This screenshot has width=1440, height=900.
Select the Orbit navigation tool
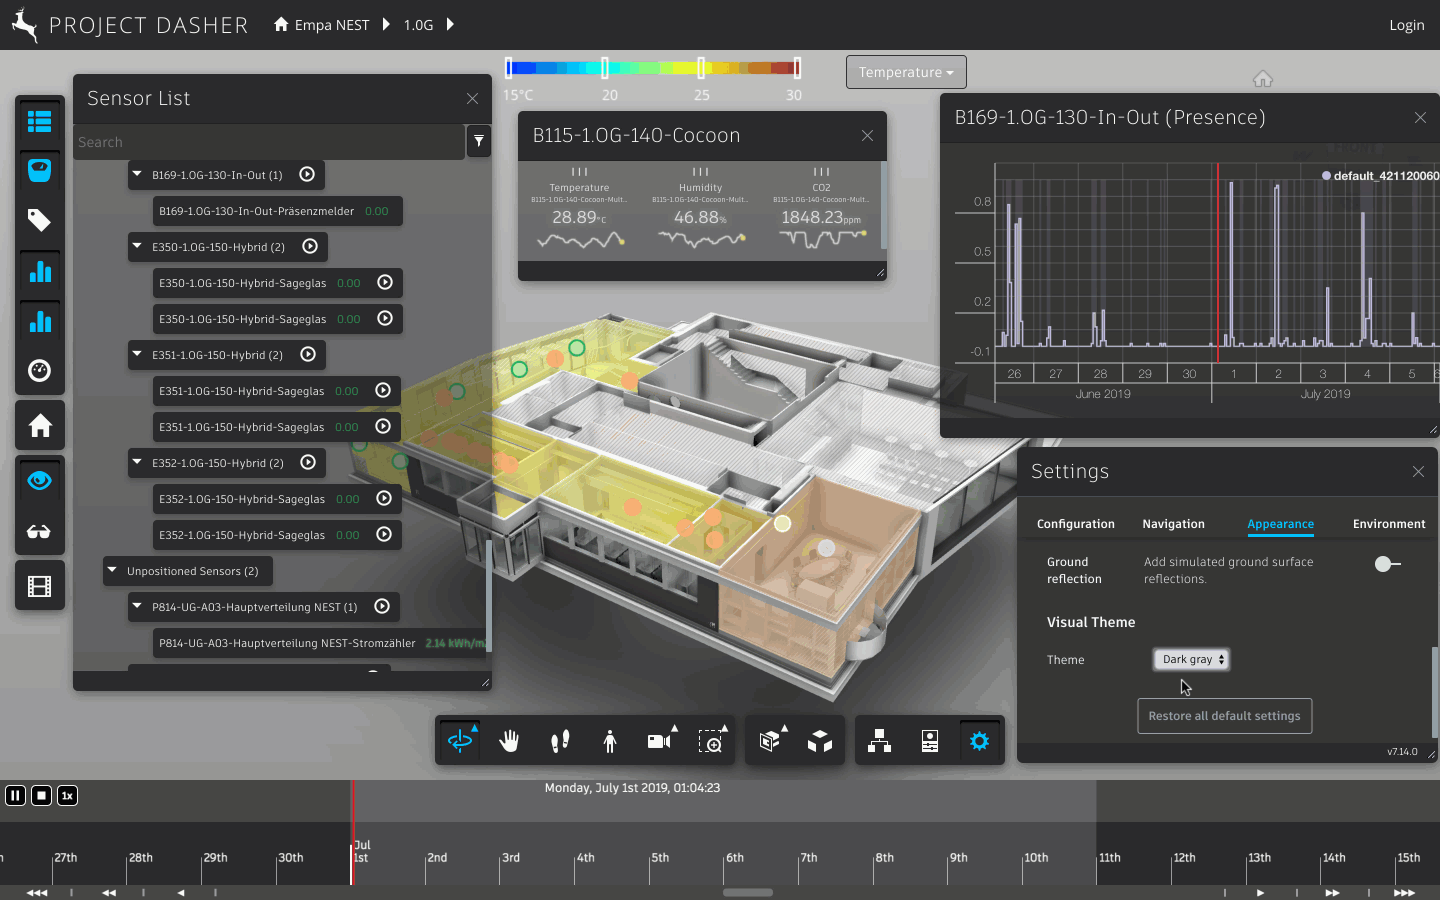(460, 741)
